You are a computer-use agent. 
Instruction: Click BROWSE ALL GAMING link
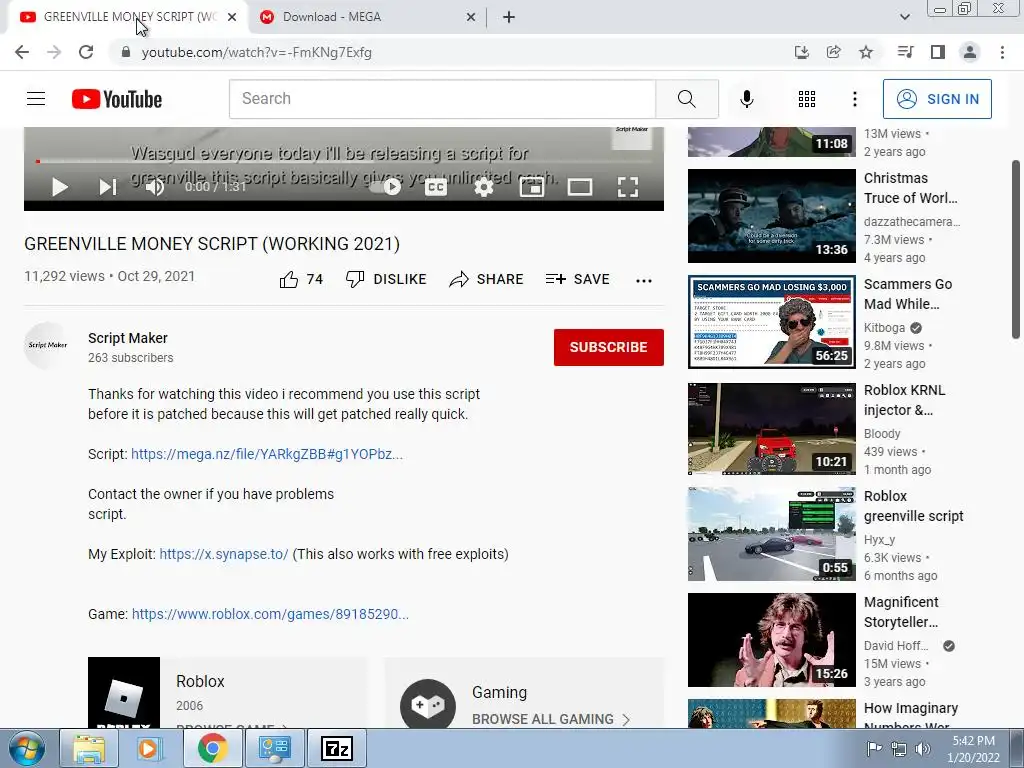(x=551, y=719)
